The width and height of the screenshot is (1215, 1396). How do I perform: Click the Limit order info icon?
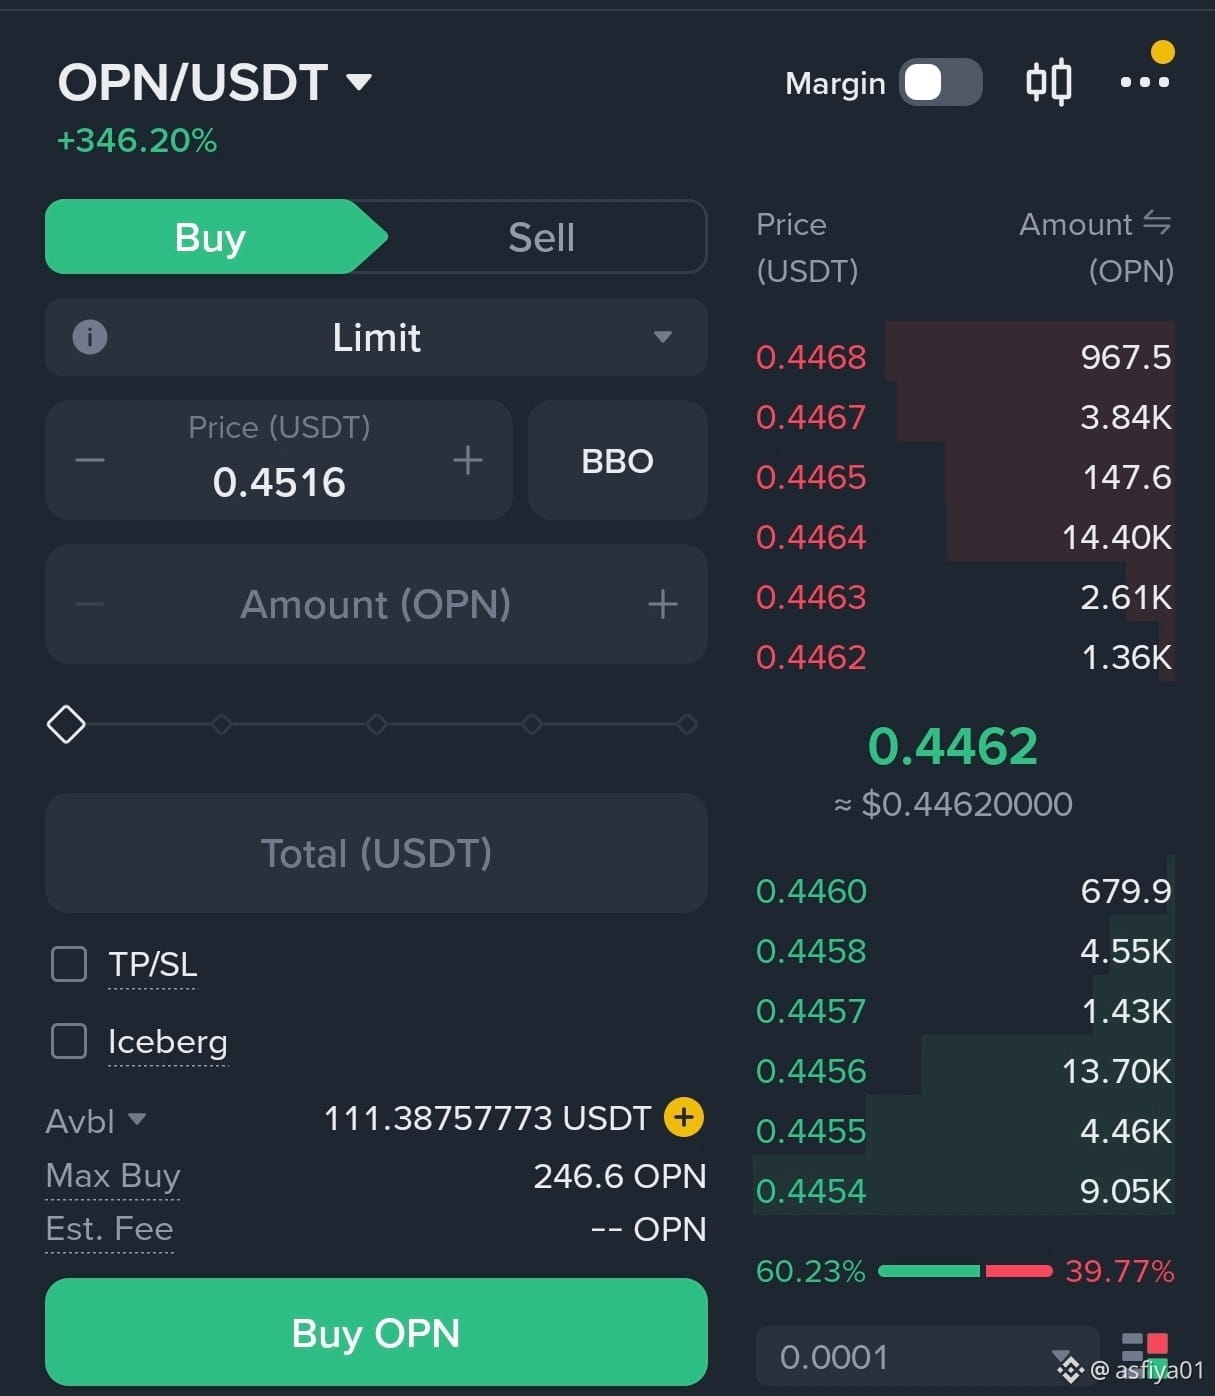coord(90,337)
